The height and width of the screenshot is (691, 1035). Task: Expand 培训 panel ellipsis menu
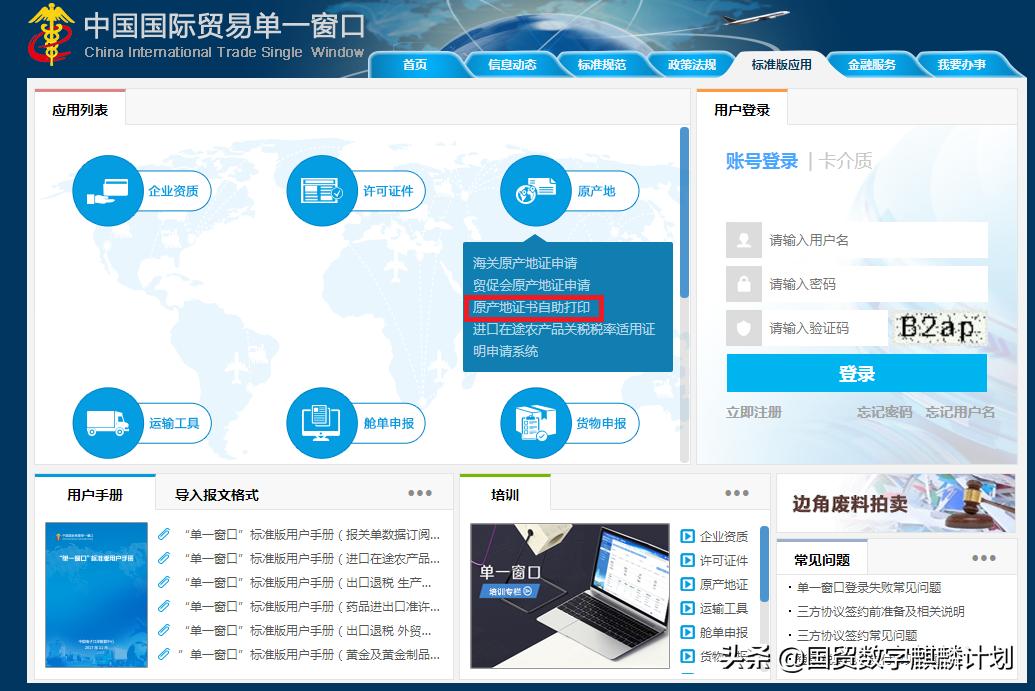[737, 492]
